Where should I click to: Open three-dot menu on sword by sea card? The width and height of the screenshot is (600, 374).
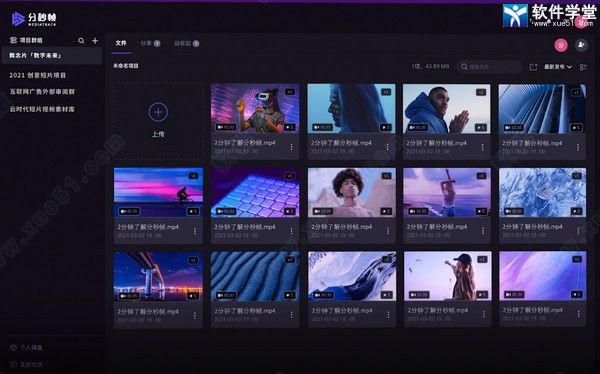483,231
